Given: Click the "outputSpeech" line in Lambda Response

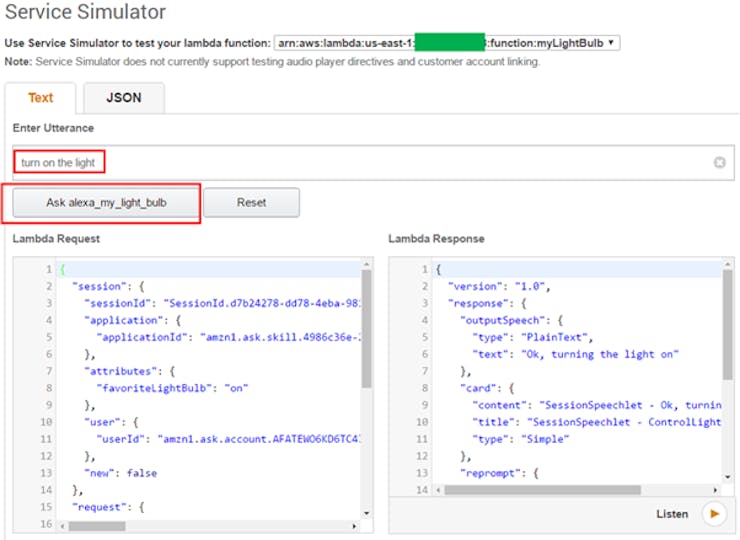Looking at the screenshot, I should [x=512, y=320].
